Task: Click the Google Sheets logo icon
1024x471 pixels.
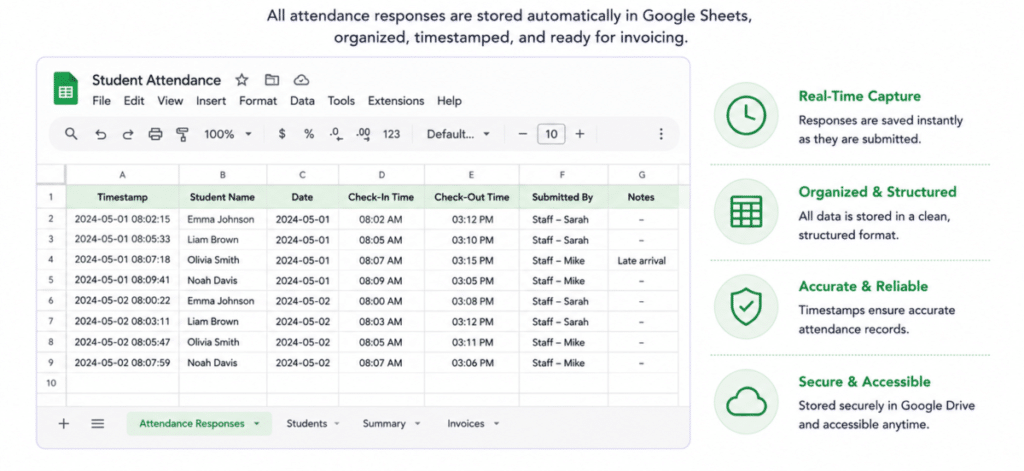Action: (65, 88)
